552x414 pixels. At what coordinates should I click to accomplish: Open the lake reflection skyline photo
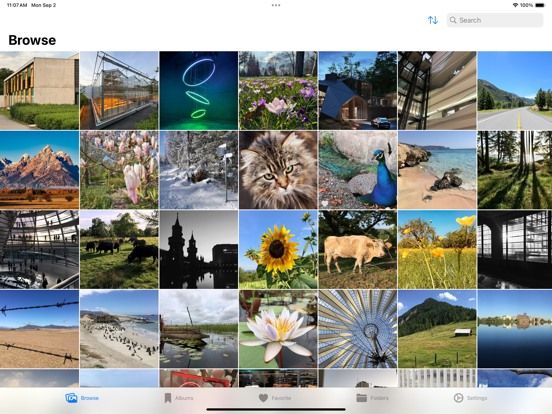(515, 329)
